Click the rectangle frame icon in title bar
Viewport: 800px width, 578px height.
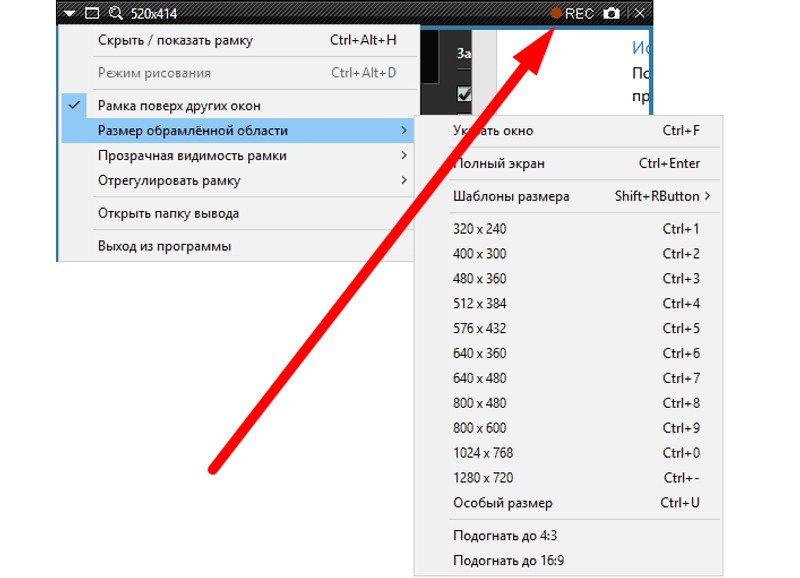point(92,14)
